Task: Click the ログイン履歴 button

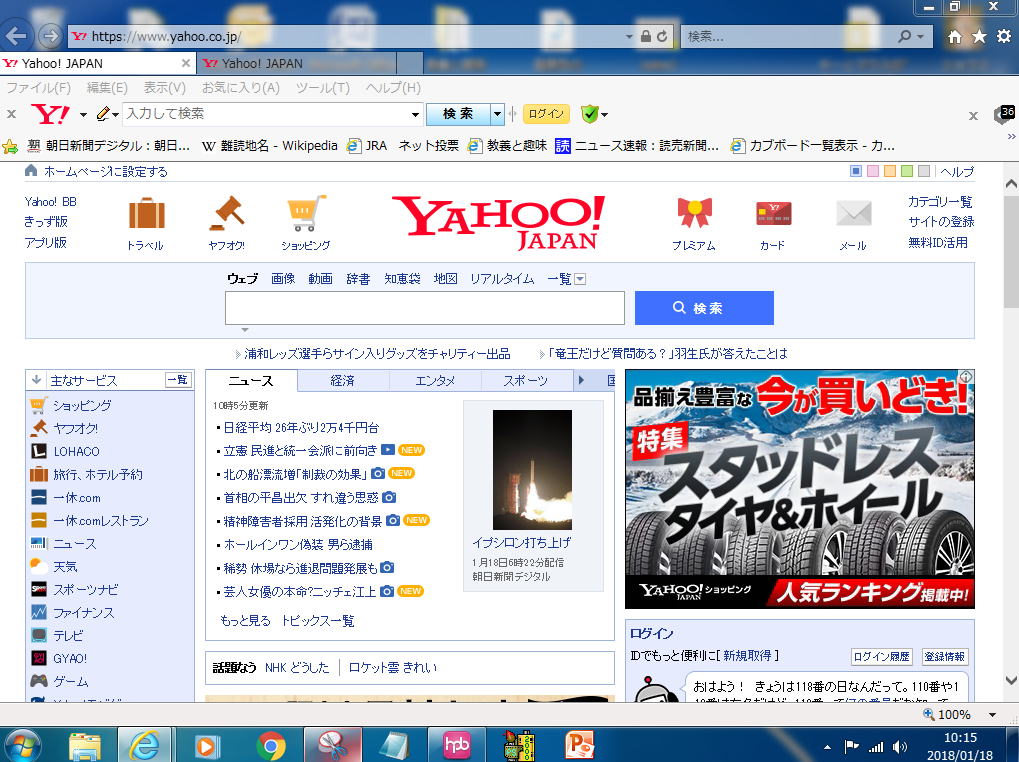Action: click(881, 657)
